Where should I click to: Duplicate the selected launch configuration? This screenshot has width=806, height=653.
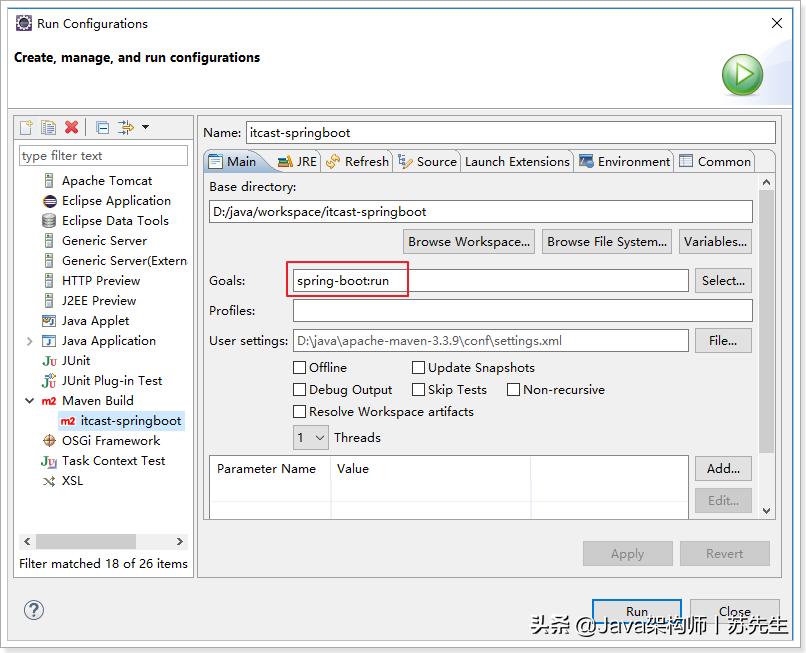[50, 127]
